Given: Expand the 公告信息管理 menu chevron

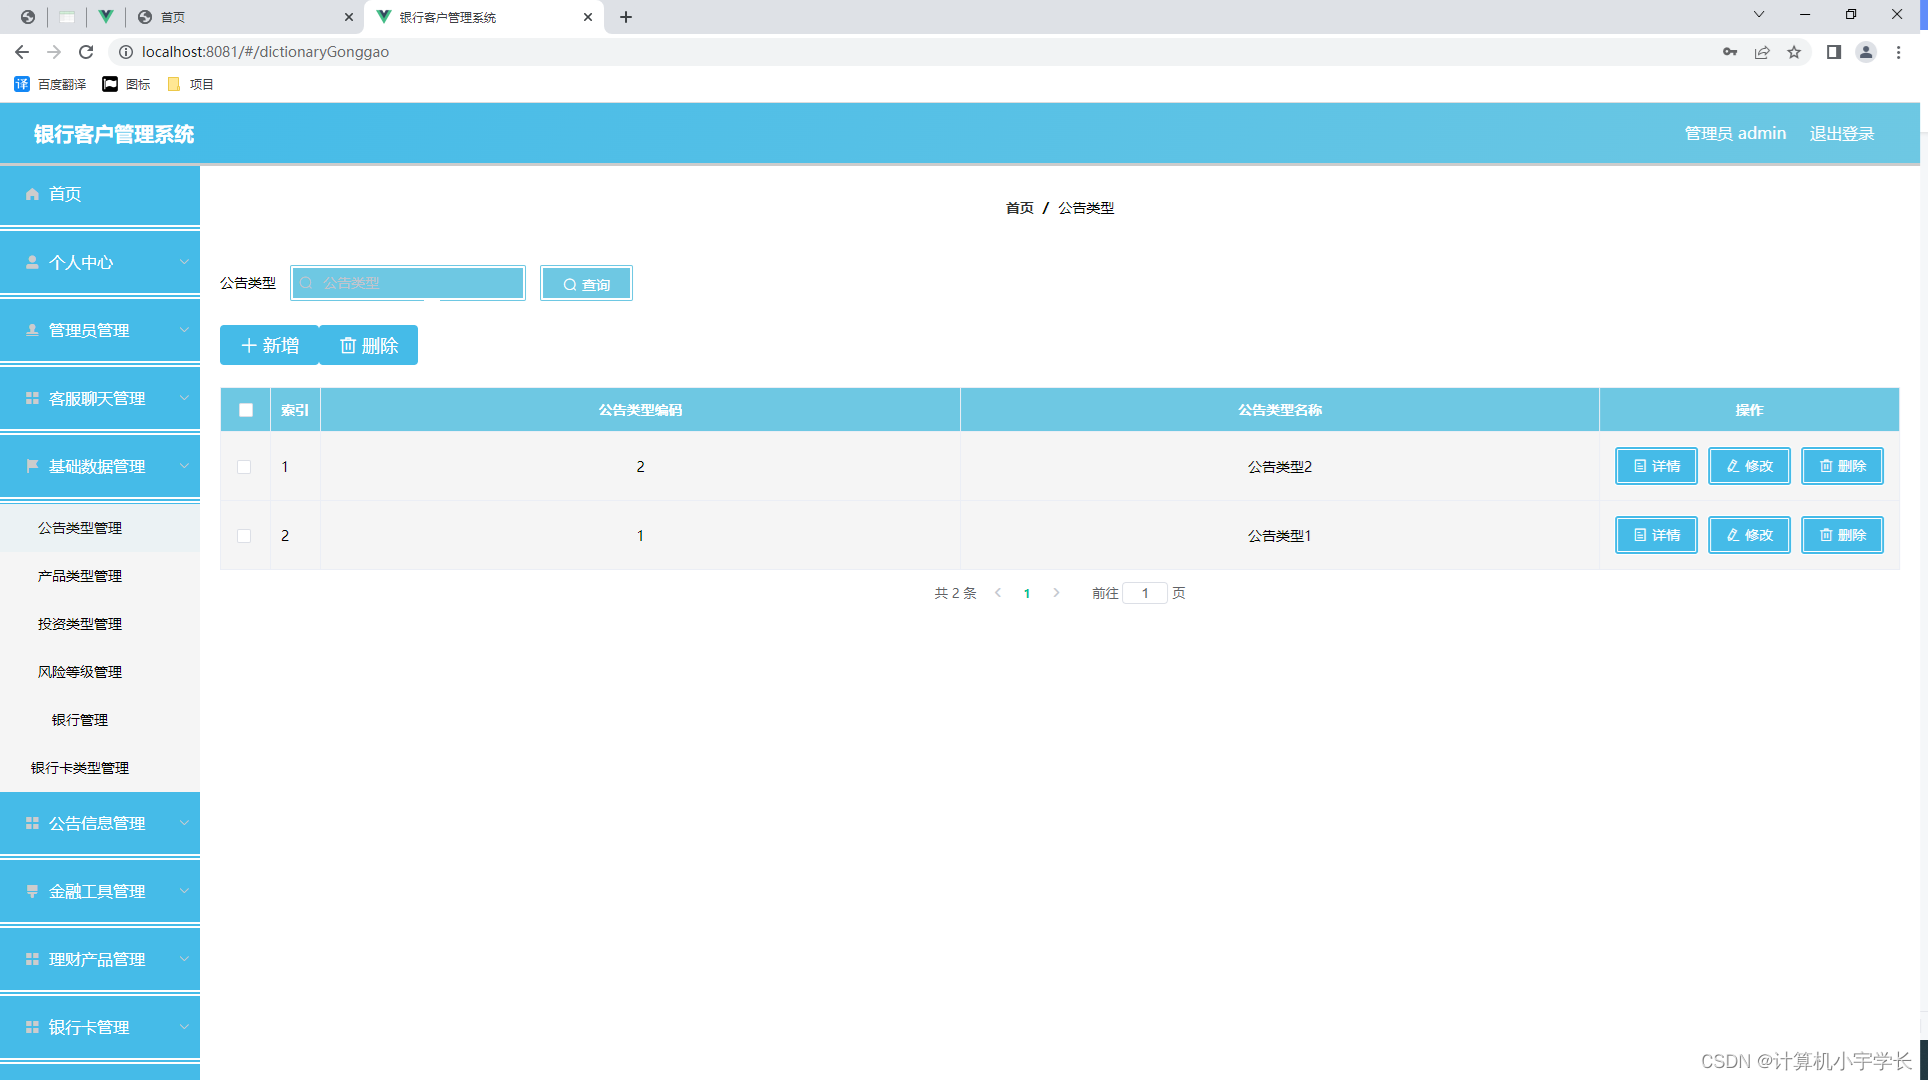Looking at the screenshot, I should (x=184, y=823).
